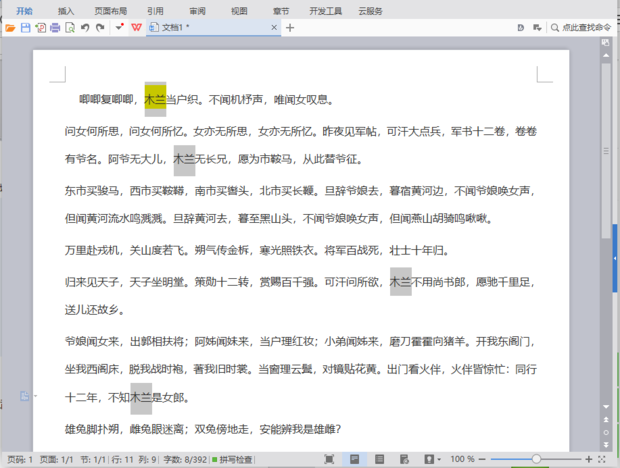The width and height of the screenshot is (620, 468).
Task: Click the 节: 1/1 status entry
Action: point(93,459)
